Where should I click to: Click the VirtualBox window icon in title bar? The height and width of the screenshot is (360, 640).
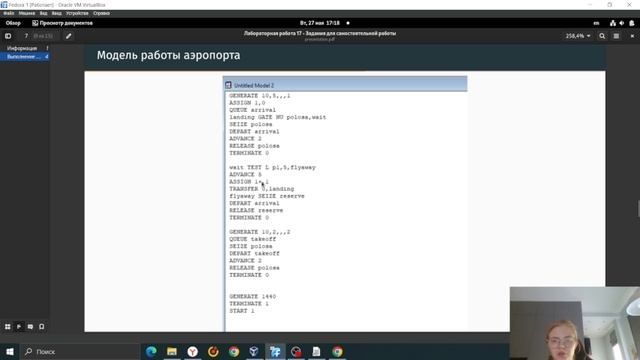click(x=4, y=5)
